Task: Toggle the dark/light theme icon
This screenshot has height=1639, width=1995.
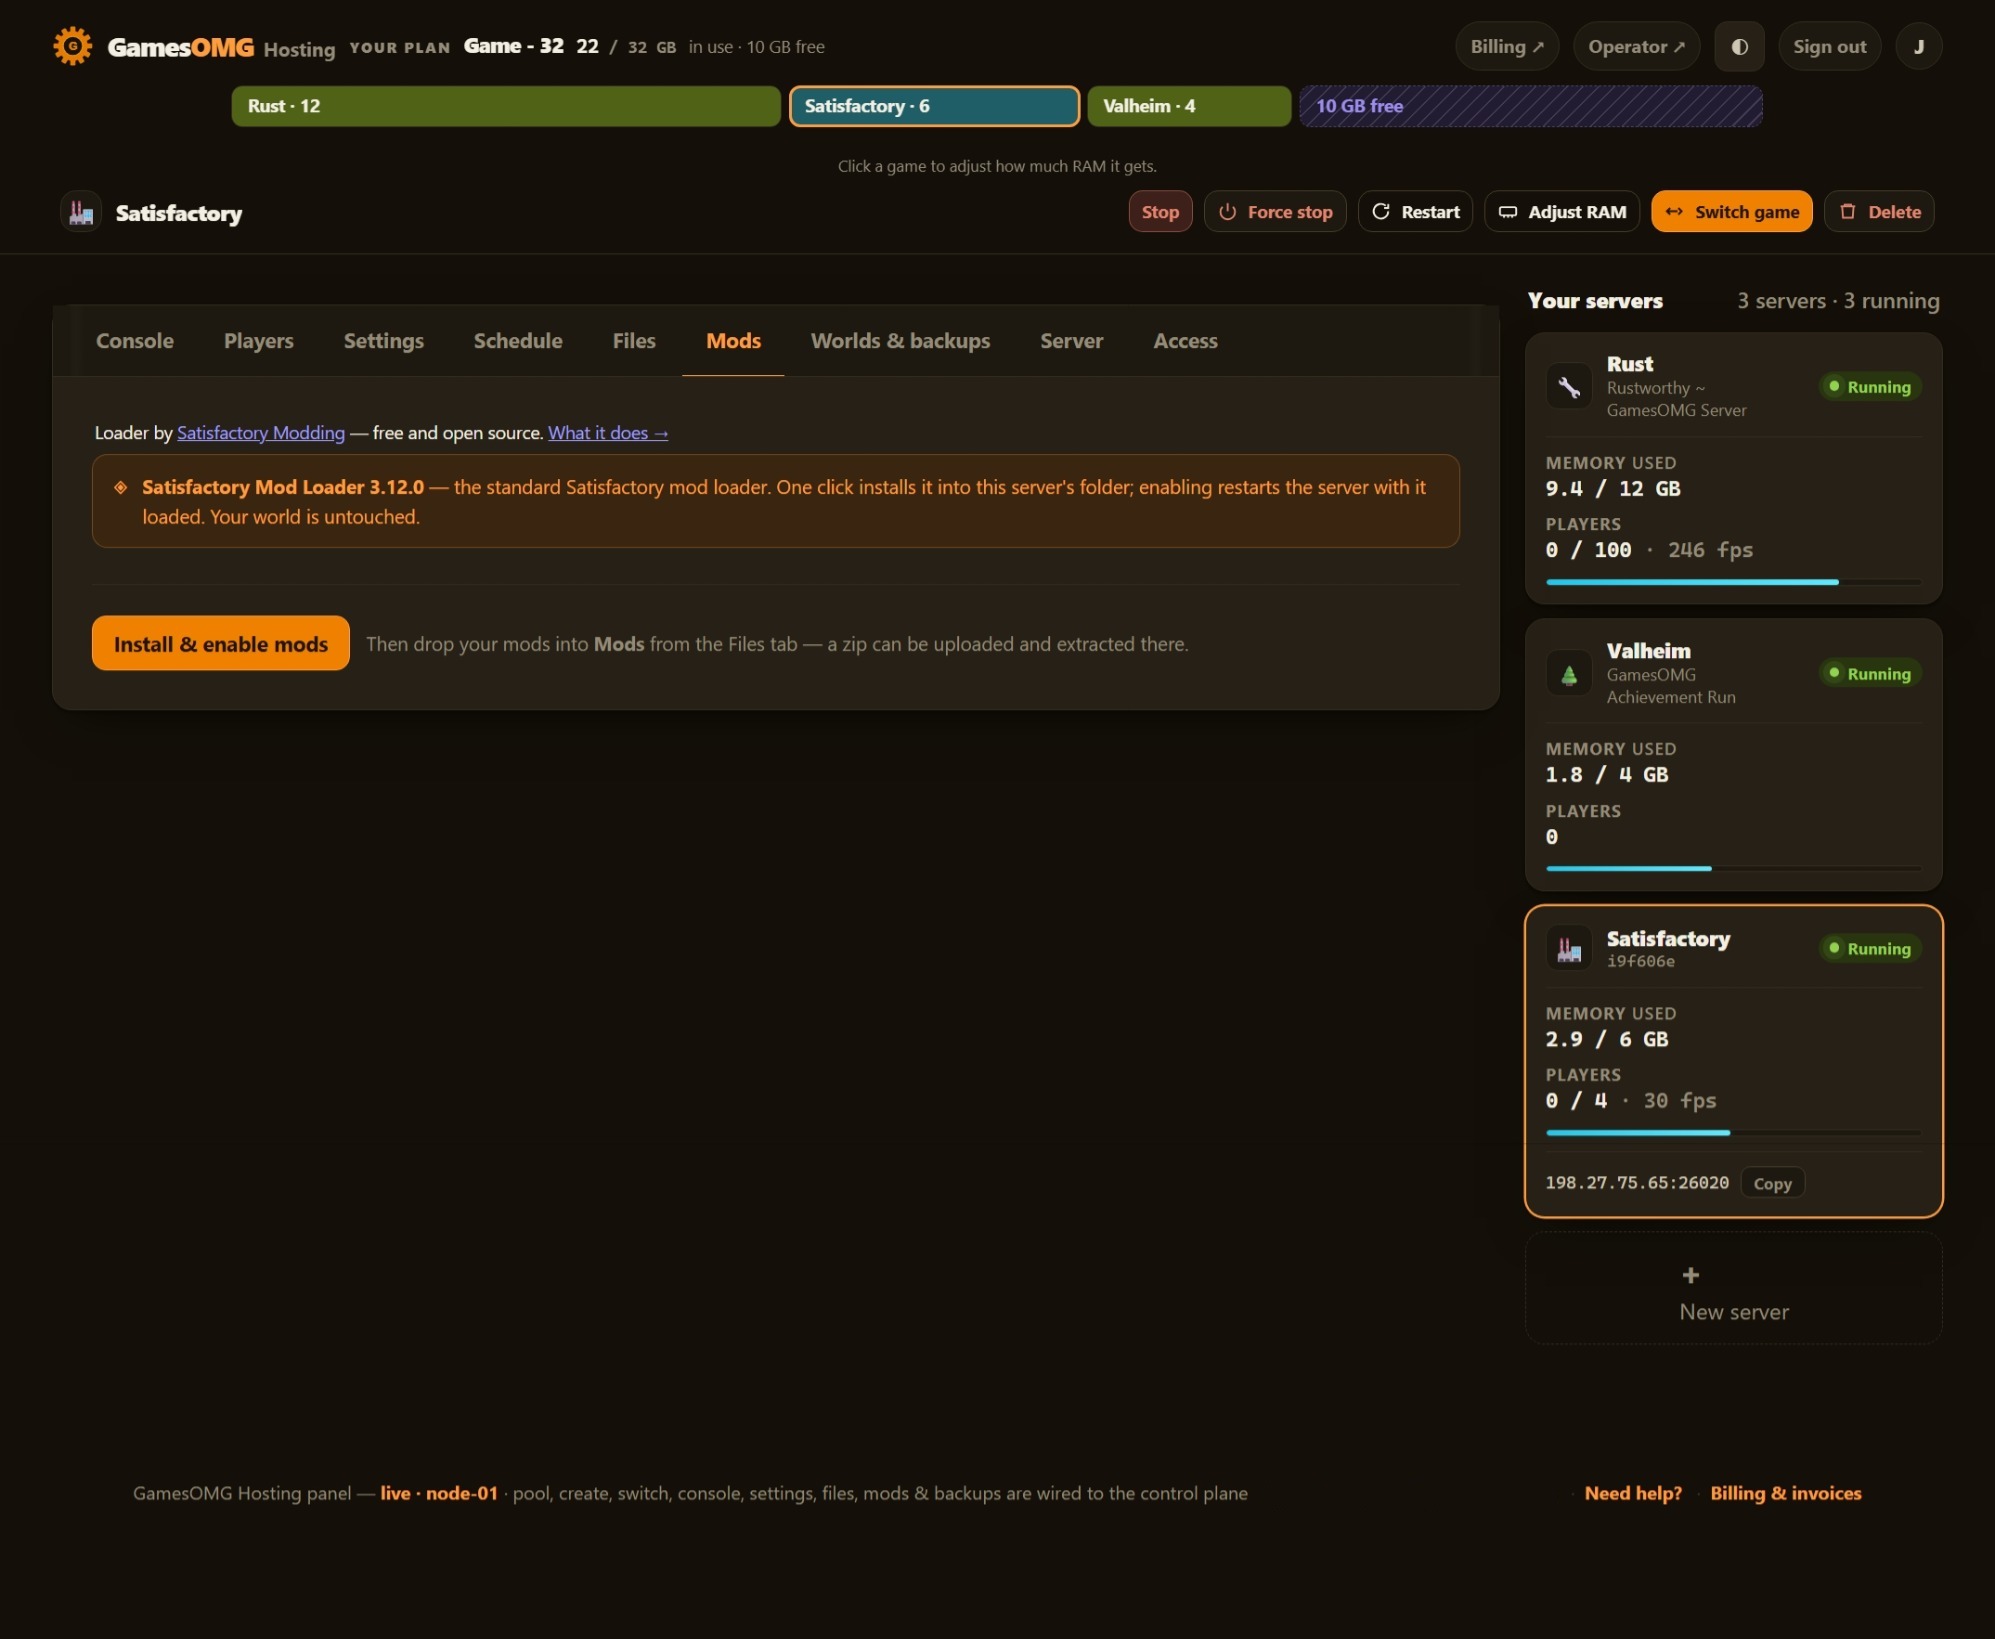Action: pos(1739,47)
